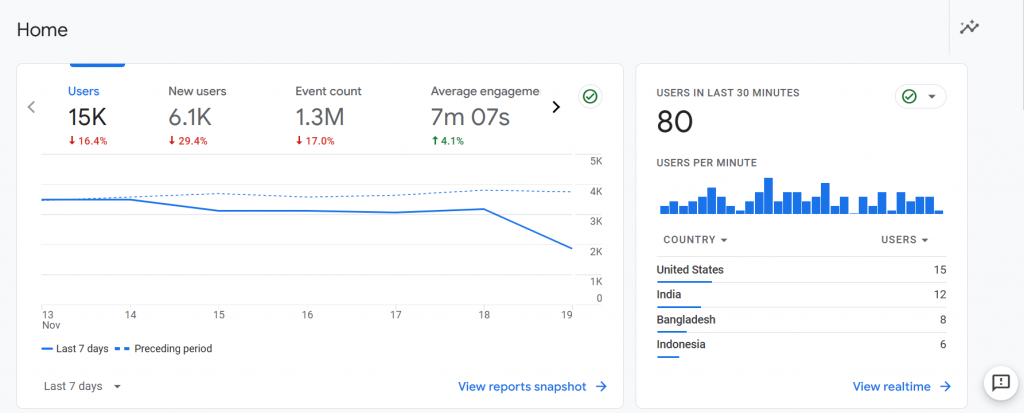
Task: Click the feedback chat bubble icon
Action: [x=999, y=381]
